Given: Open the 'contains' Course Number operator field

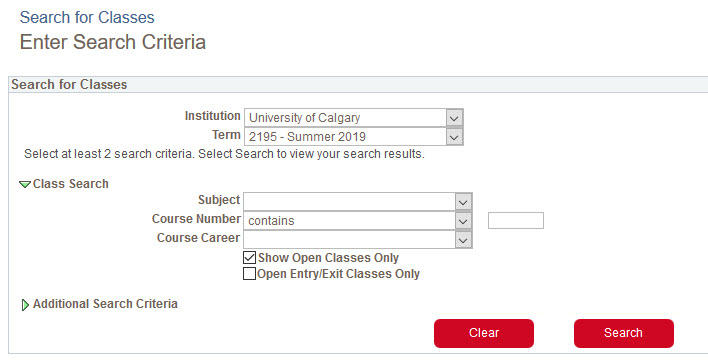Looking at the screenshot, I should tap(358, 221).
